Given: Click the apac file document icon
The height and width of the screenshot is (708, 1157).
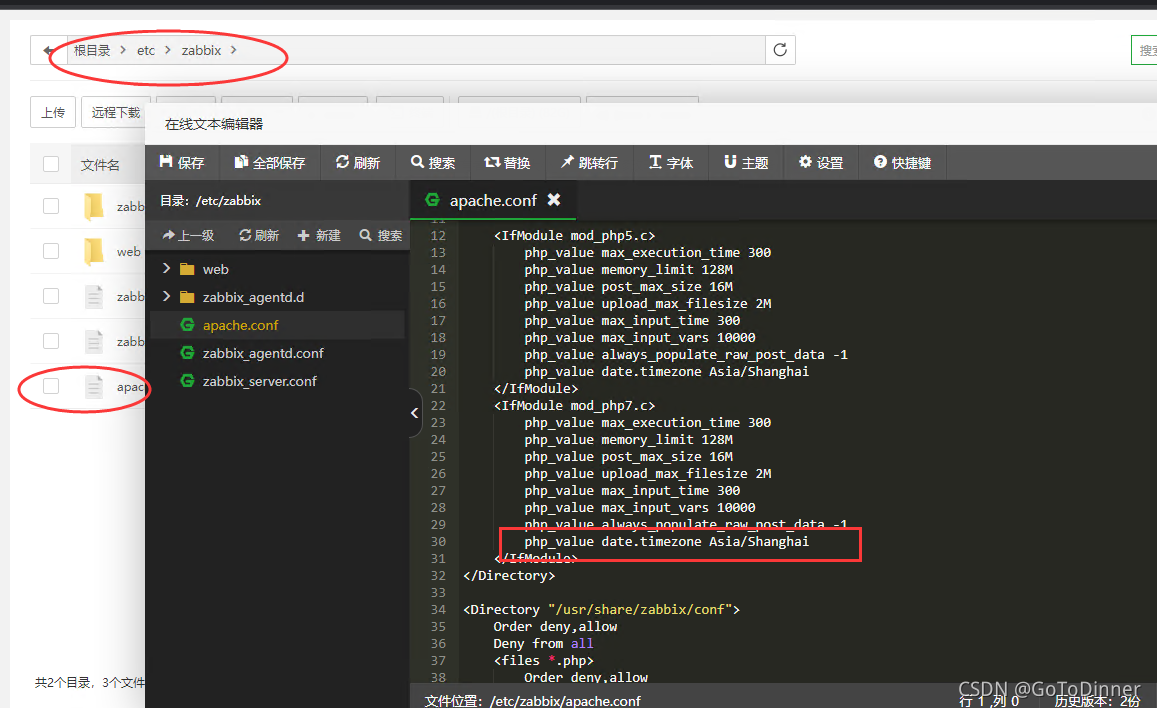Looking at the screenshot, I should point(94,386).
